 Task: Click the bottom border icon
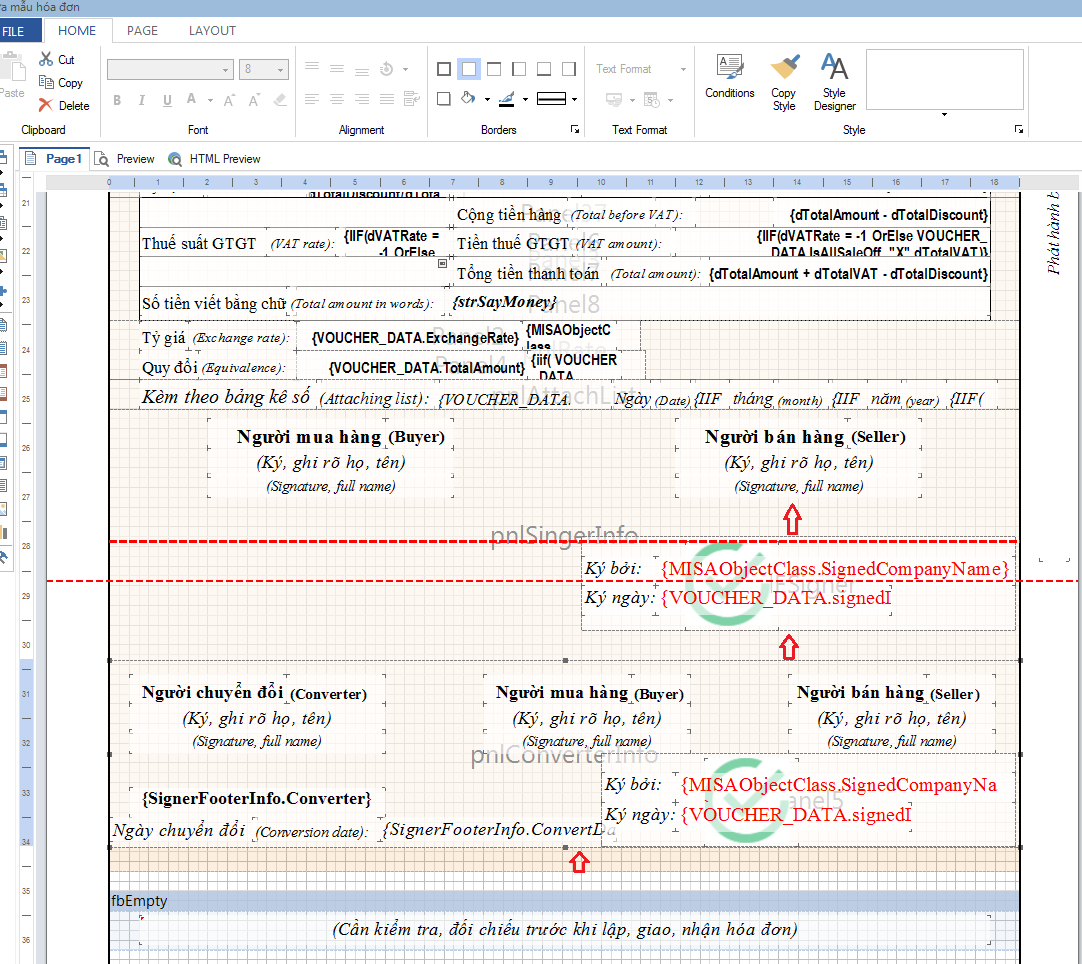[544, 69]
